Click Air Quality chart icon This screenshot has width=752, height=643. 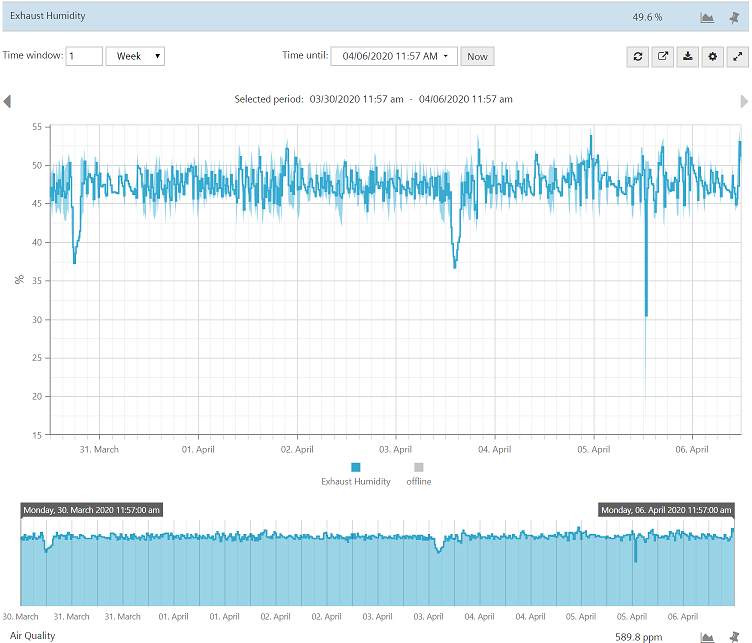pyautogui.click(x=707, y=636)
